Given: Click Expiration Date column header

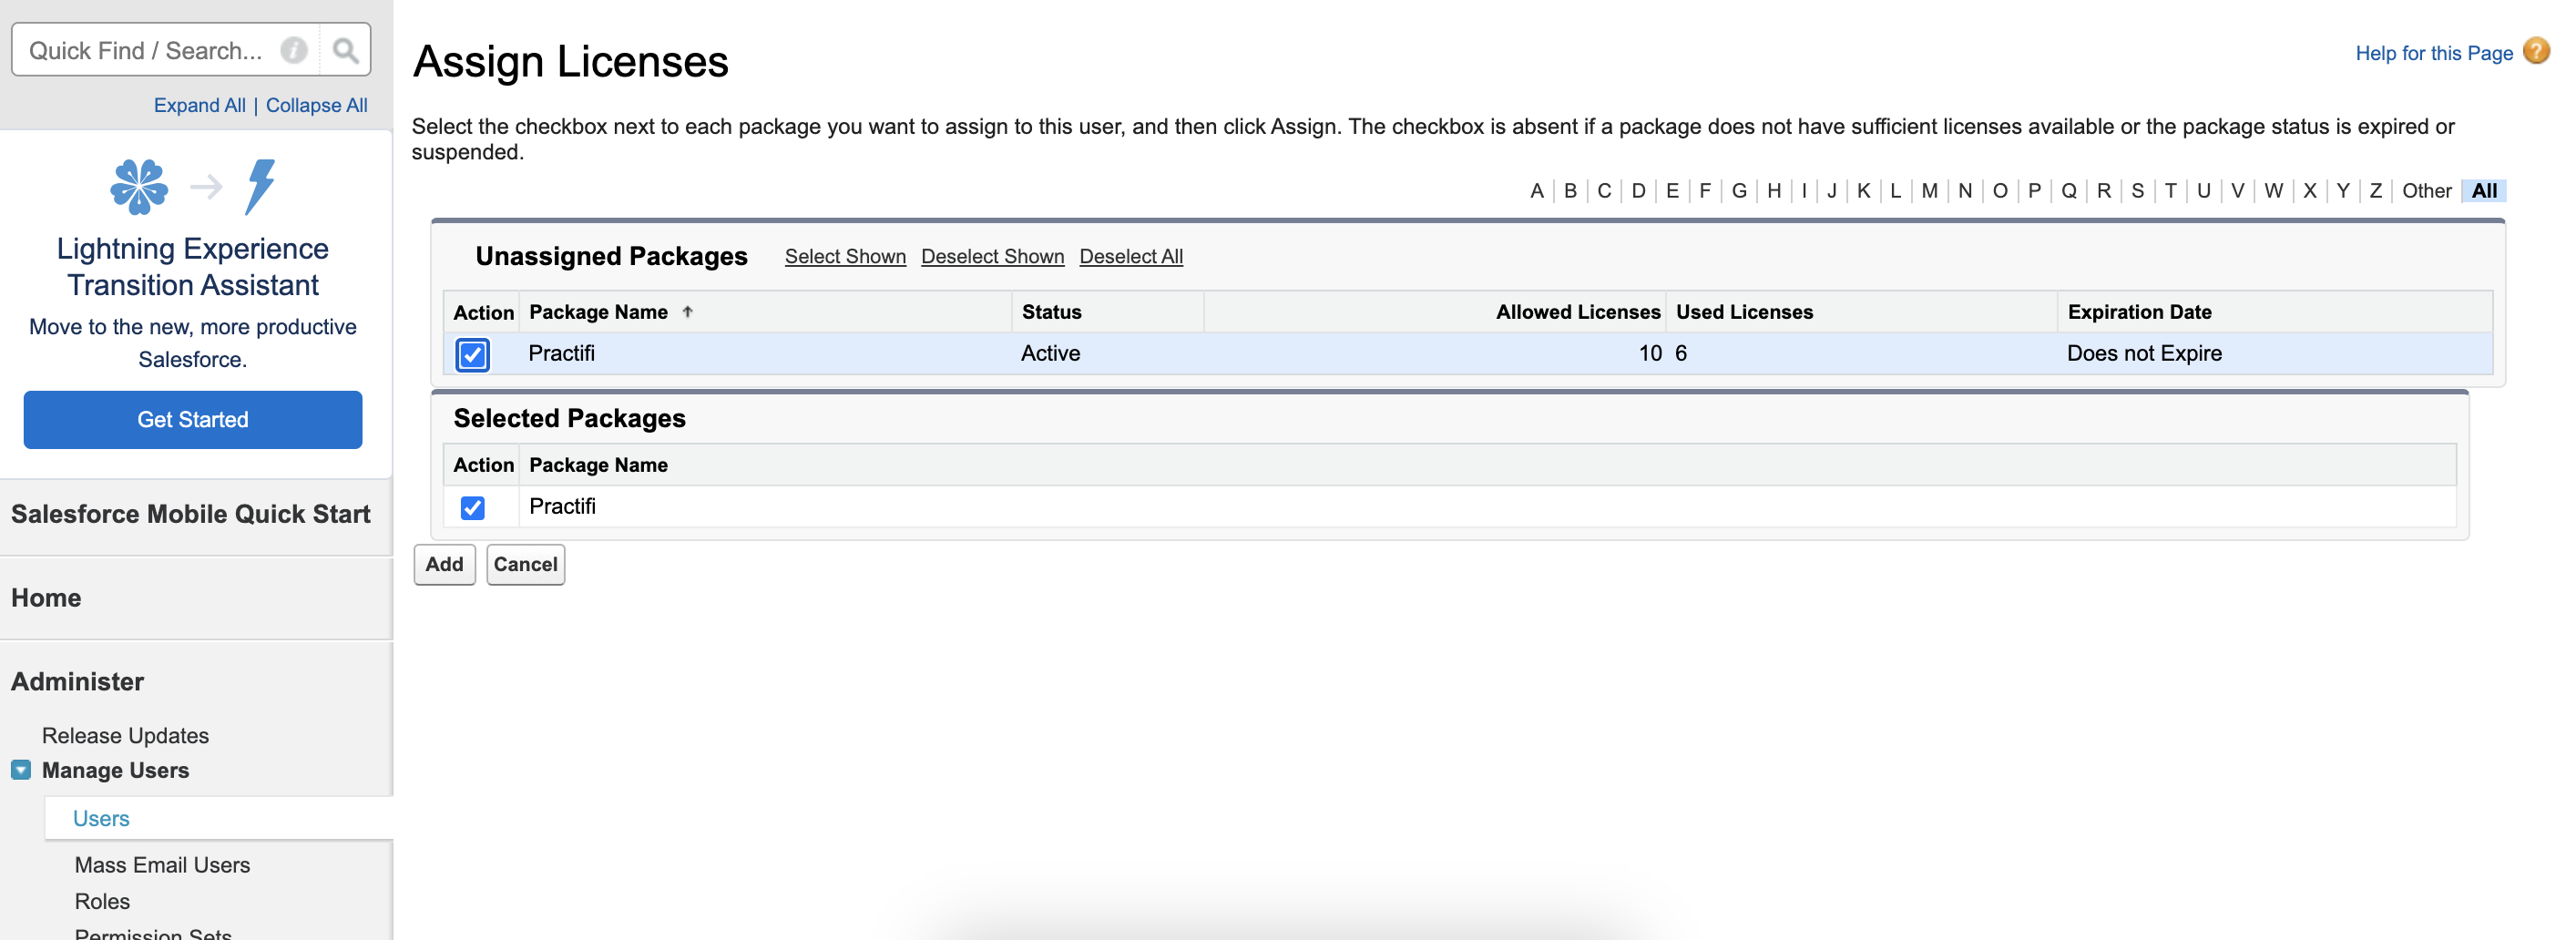Looking at the screenshot, I should (2139, 312).
